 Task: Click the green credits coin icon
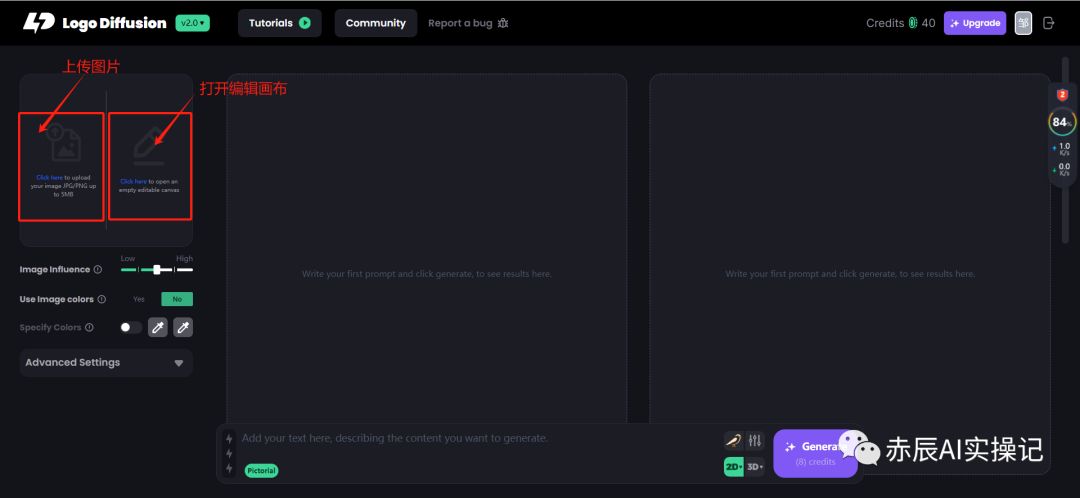click(913, 23)
